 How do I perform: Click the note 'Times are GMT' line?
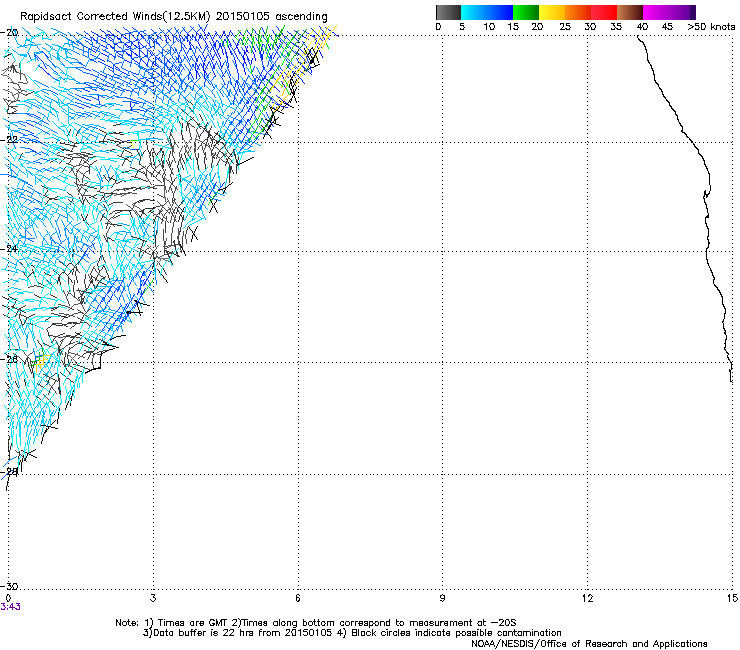(x=316, y=623)
